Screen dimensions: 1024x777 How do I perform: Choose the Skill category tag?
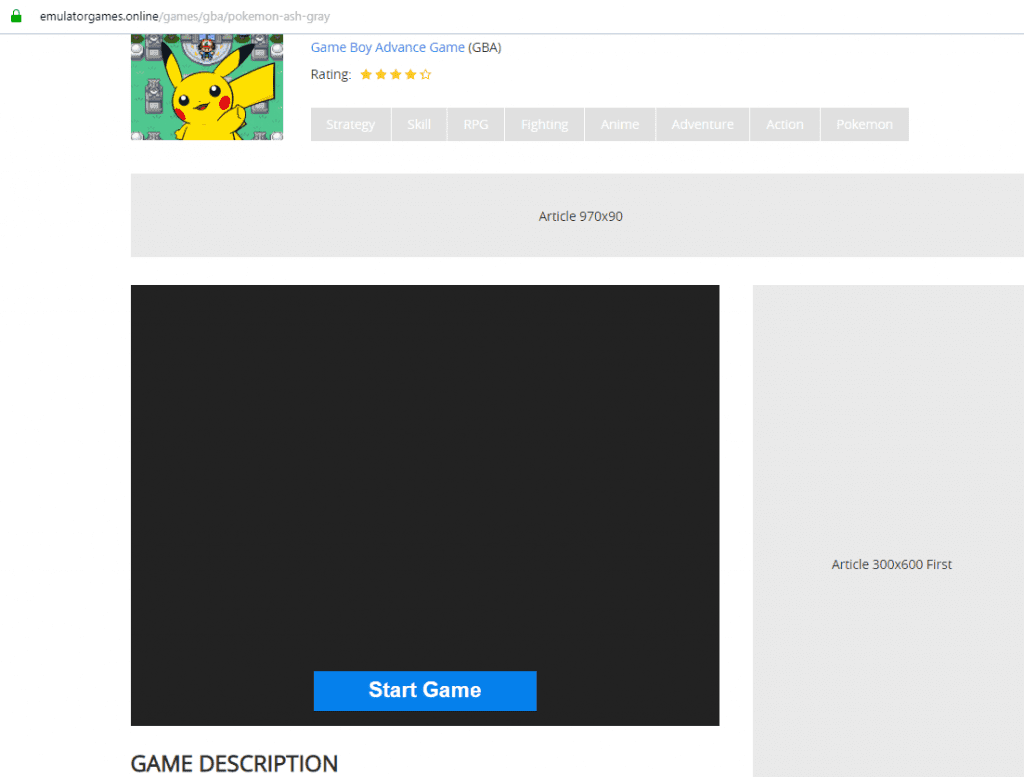[x=419, y=124]
